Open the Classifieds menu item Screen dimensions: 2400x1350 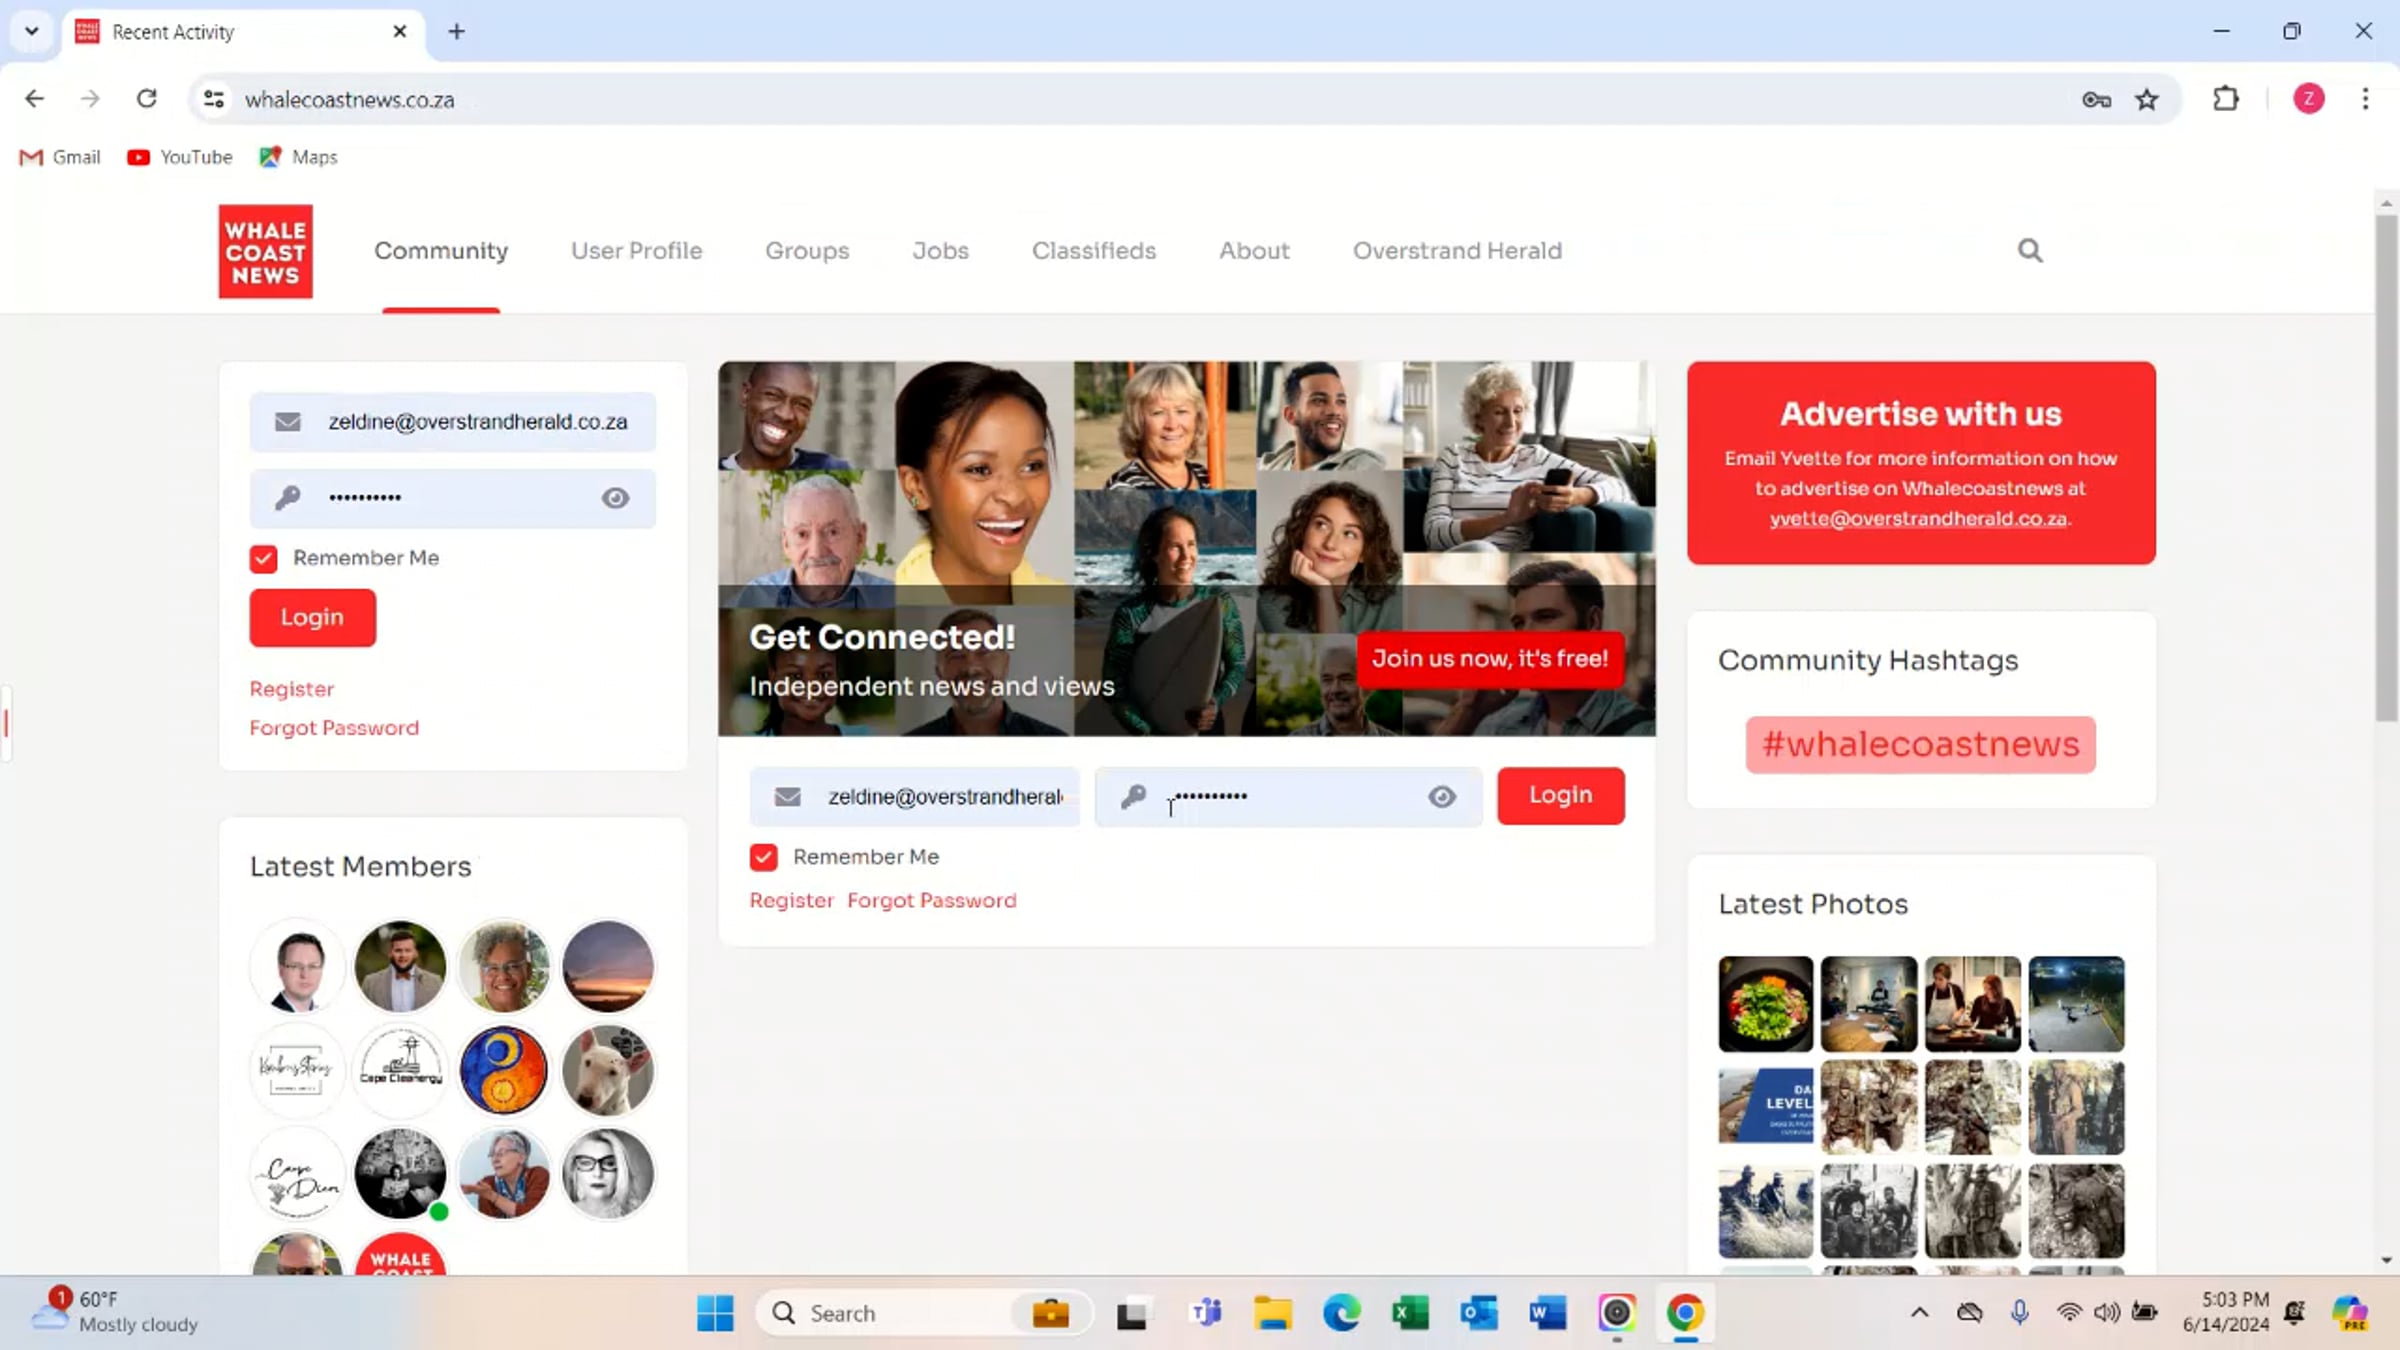[1093, 251]
